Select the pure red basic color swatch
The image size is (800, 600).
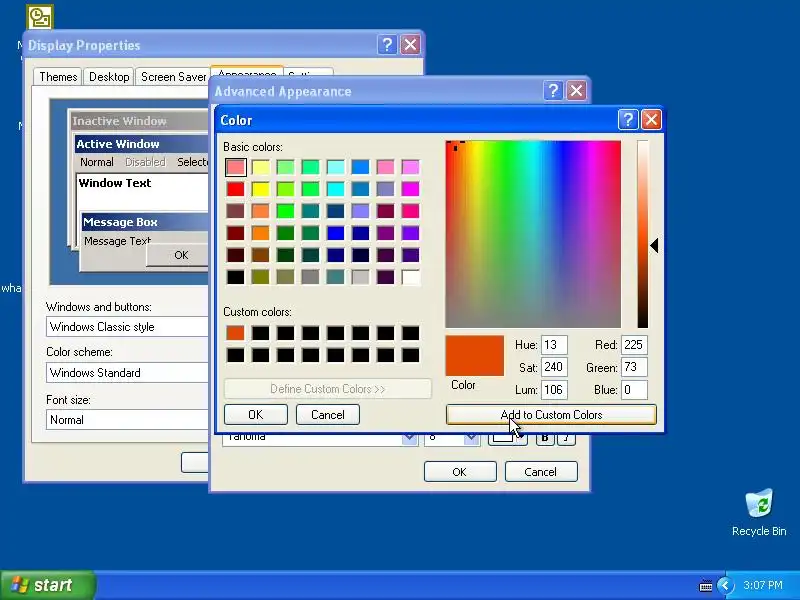(236, 189)
